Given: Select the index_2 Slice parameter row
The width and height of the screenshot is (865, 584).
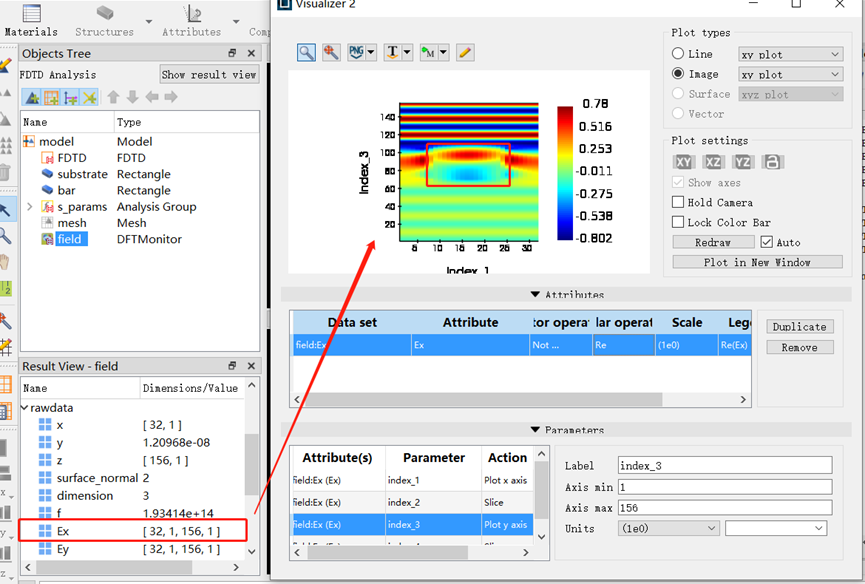Looking at the screenshot, I should pos(413,502).
